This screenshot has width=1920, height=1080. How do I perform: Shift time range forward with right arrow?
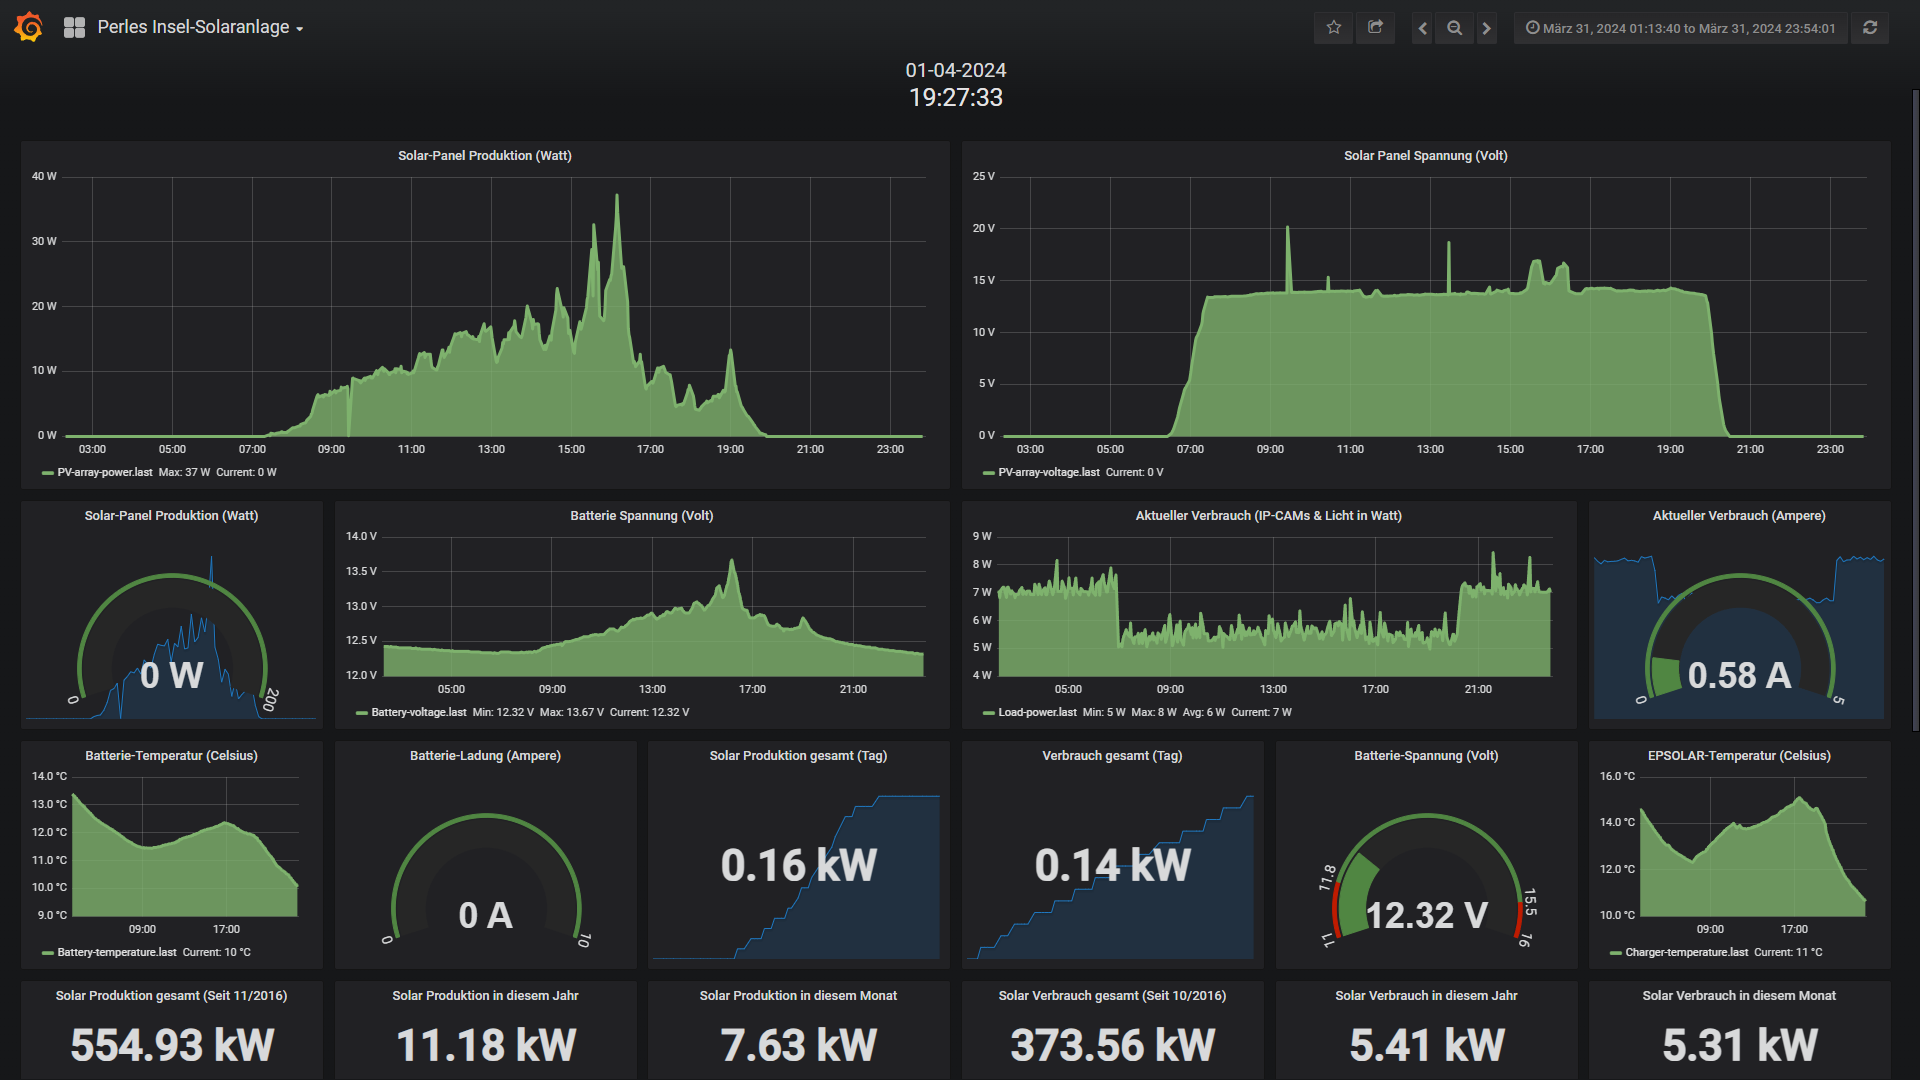(x=1486, y=28)
